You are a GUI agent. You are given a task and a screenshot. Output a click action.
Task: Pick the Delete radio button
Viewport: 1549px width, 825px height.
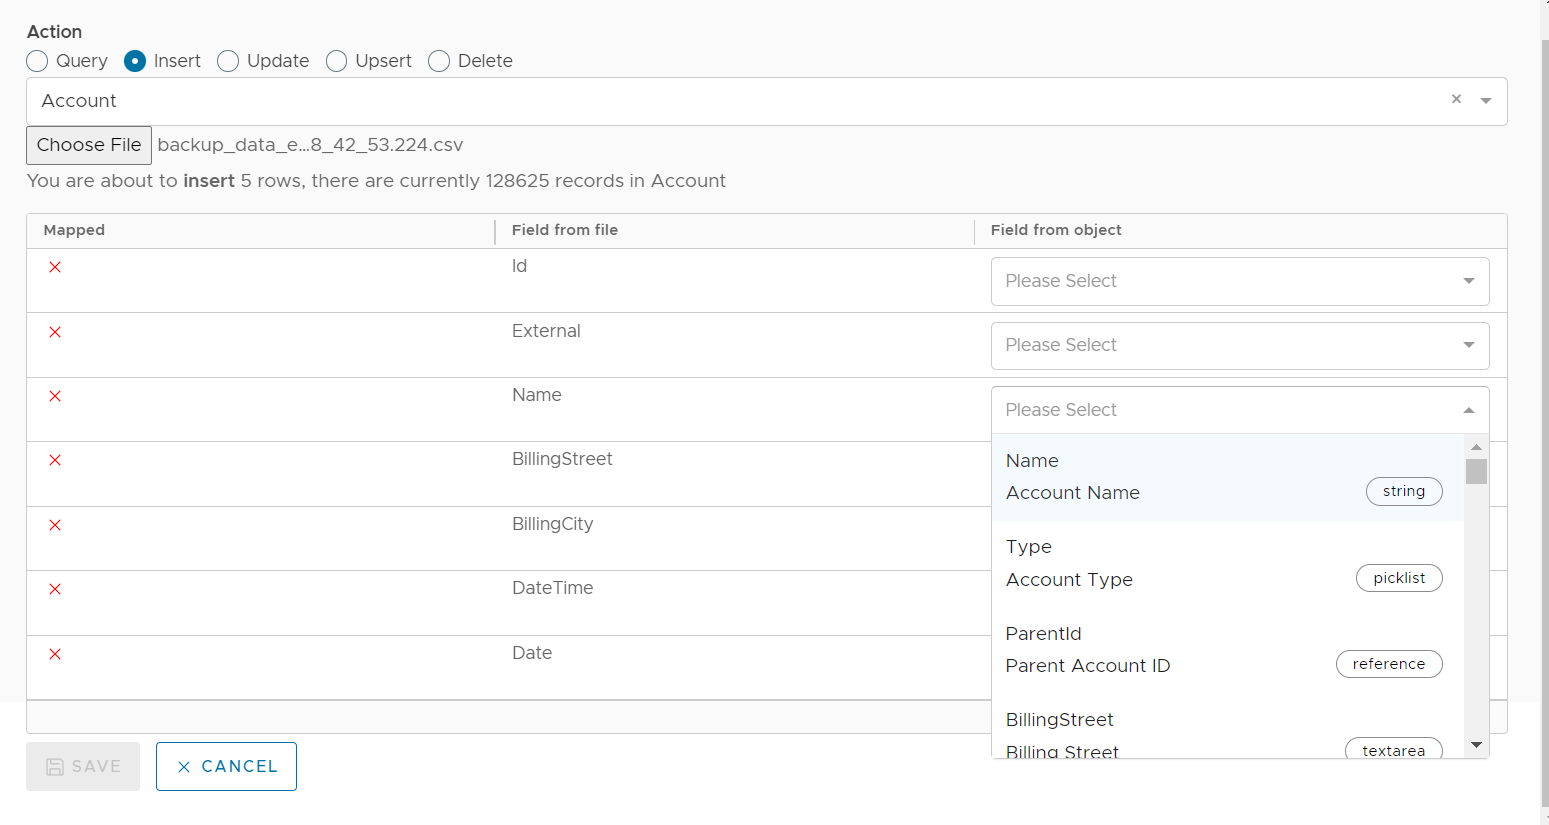pyautogui.click(x=439, y=61)
